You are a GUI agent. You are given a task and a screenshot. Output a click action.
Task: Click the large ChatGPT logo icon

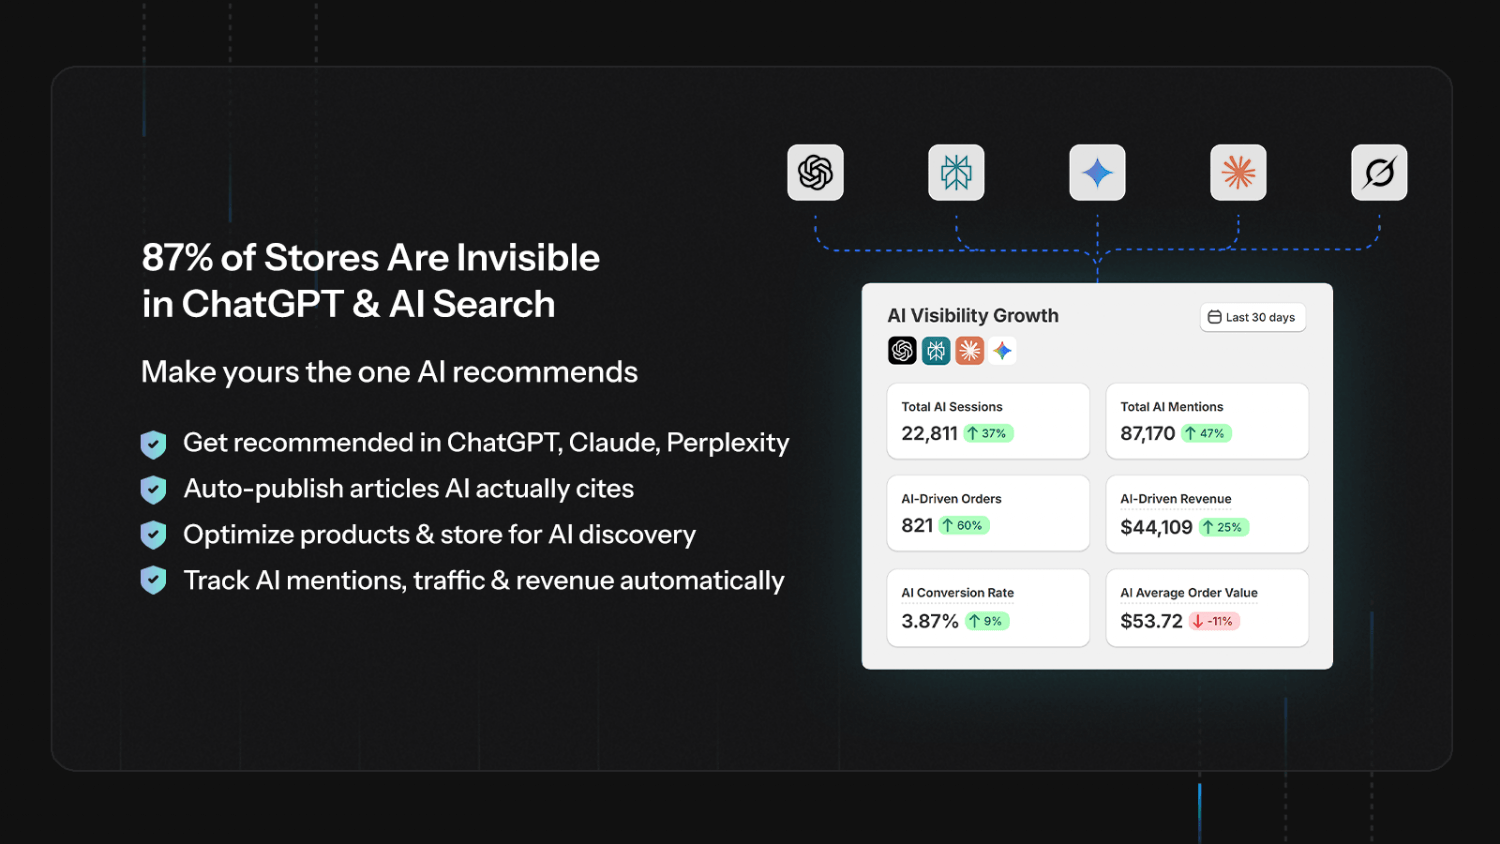pyautogui.click(x=815, y=173)
